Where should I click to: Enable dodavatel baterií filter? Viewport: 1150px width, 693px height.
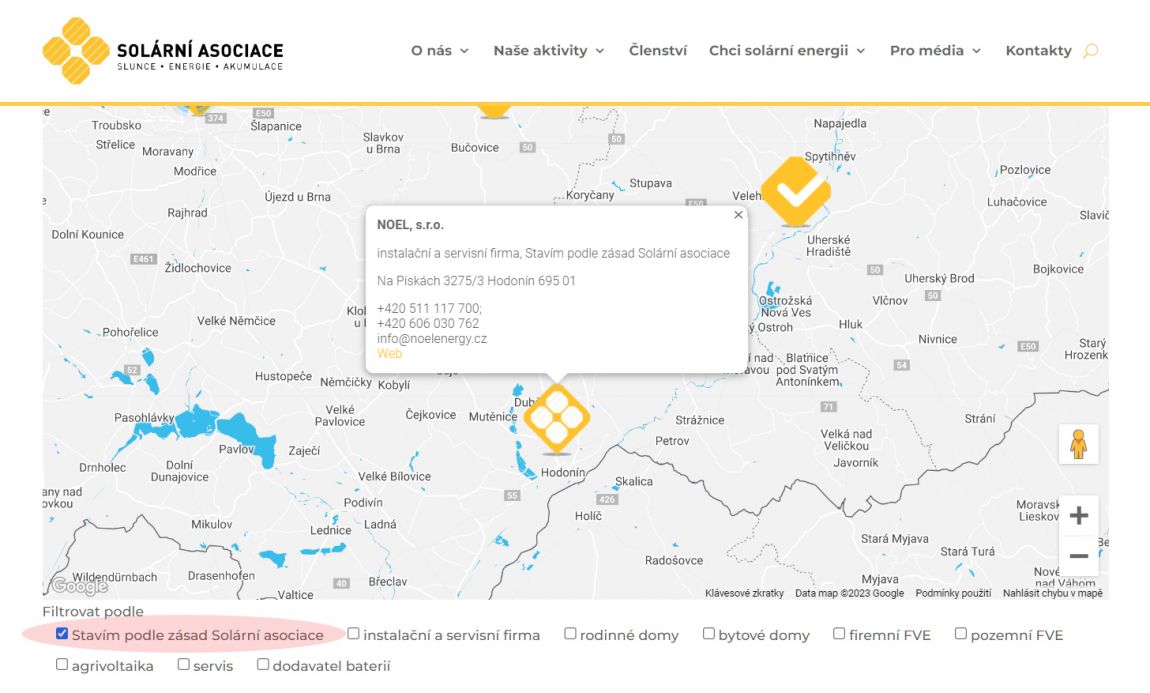coord(263,664)
